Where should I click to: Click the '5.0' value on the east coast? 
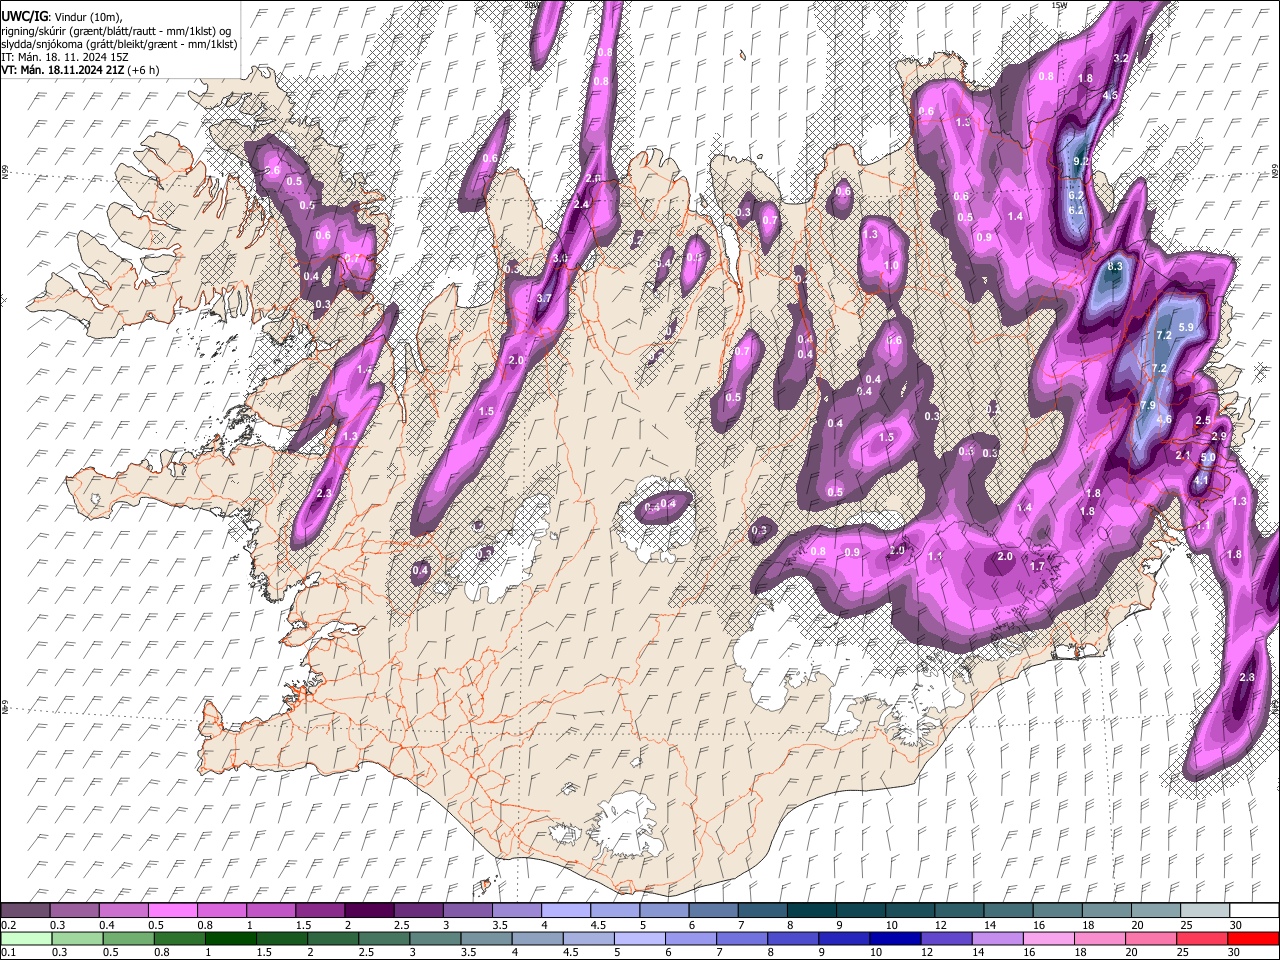[1208, 458]
